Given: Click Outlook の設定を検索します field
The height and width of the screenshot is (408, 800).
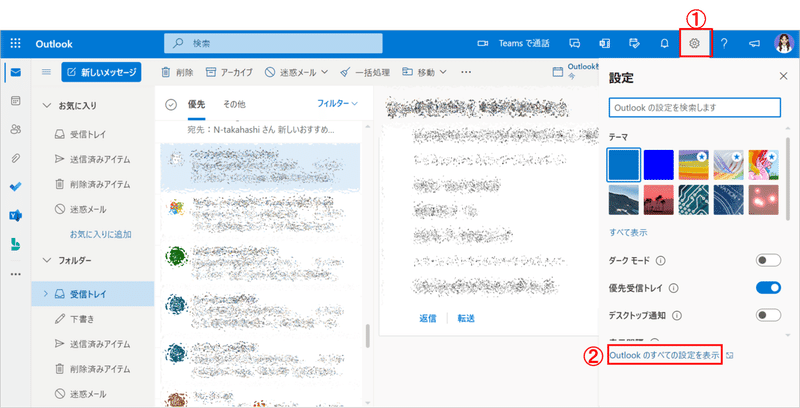Looking at the screenshot, I should 694,108.
